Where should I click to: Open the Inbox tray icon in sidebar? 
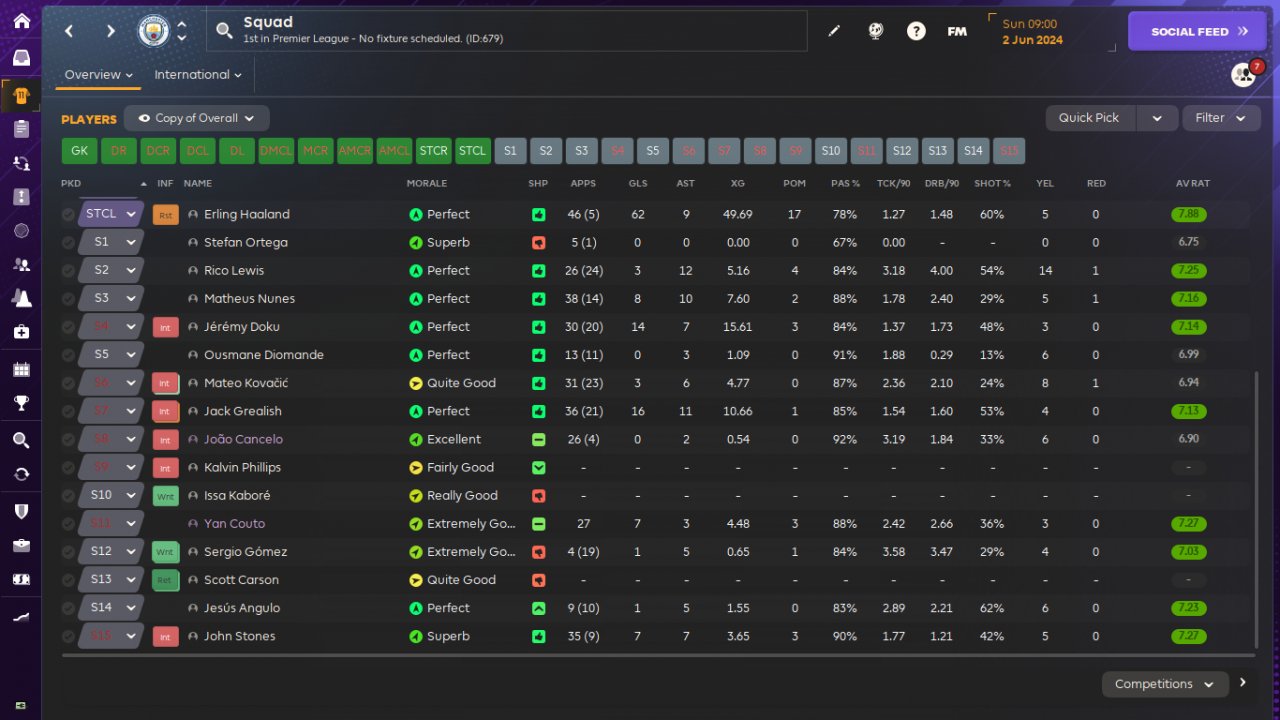[x=21, y=58]
